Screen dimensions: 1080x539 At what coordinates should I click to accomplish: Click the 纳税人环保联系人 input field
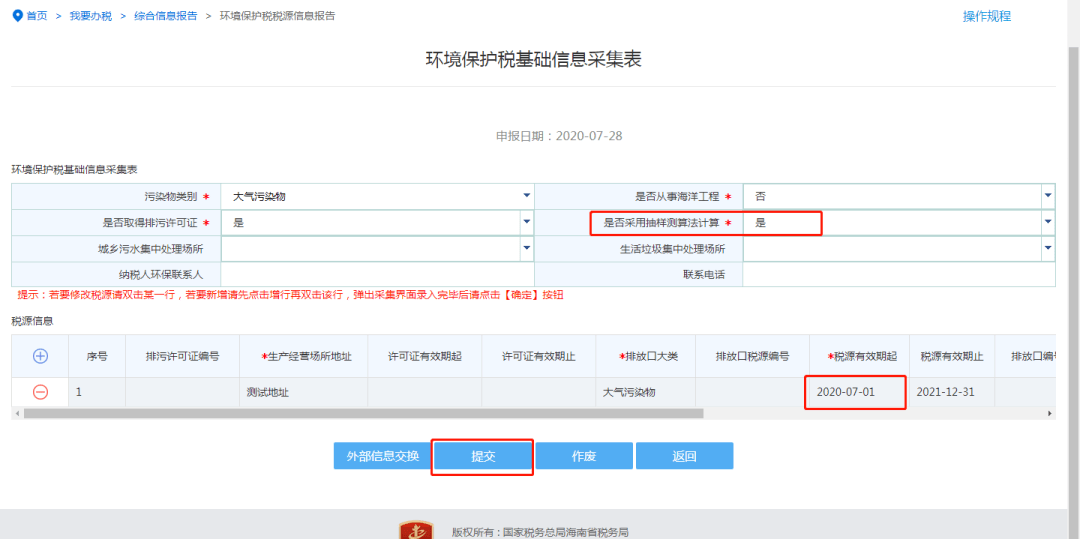pos(377,274)
